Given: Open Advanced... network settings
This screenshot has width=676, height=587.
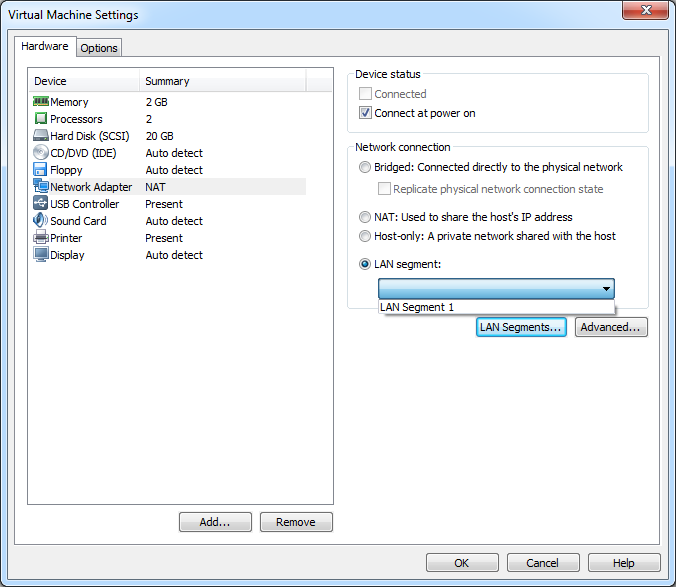Looking at the screenshot, I should click(x=610, y=327).
